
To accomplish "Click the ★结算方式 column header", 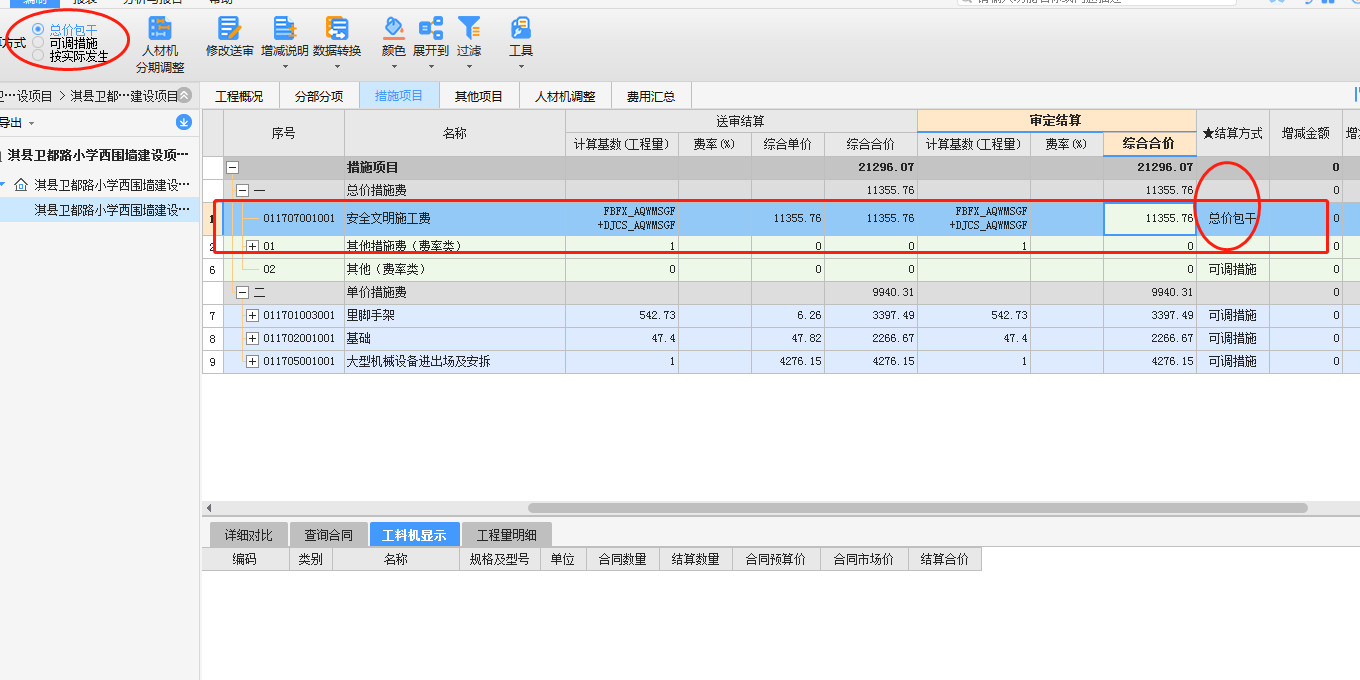I will click(1233, 133).
